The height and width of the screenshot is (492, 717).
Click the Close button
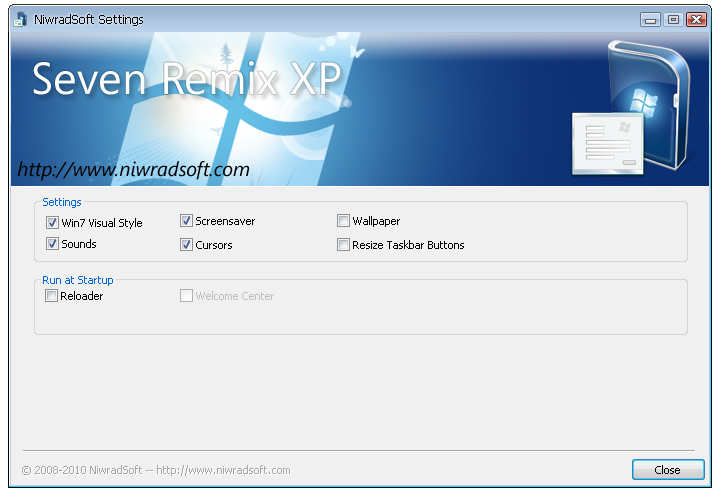point(668,470)
